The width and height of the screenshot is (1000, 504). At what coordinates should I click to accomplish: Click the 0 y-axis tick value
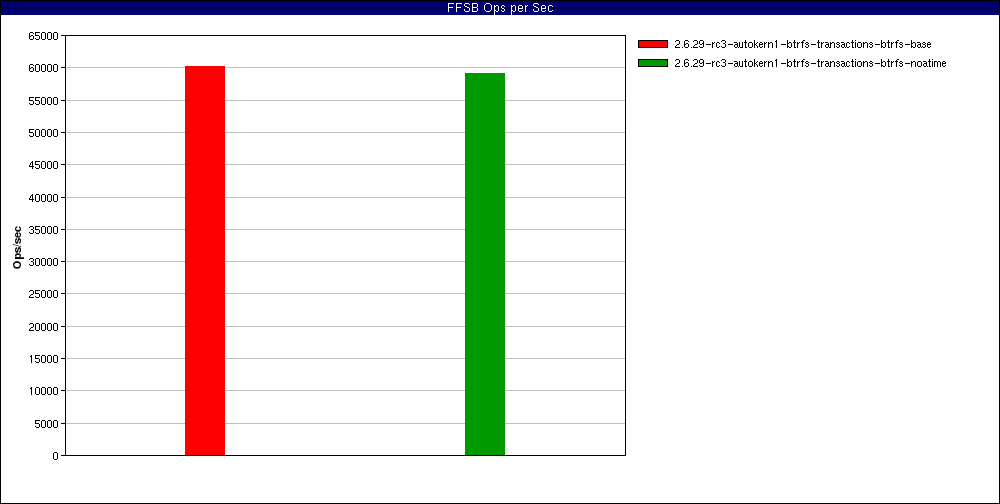click(56, 456)
